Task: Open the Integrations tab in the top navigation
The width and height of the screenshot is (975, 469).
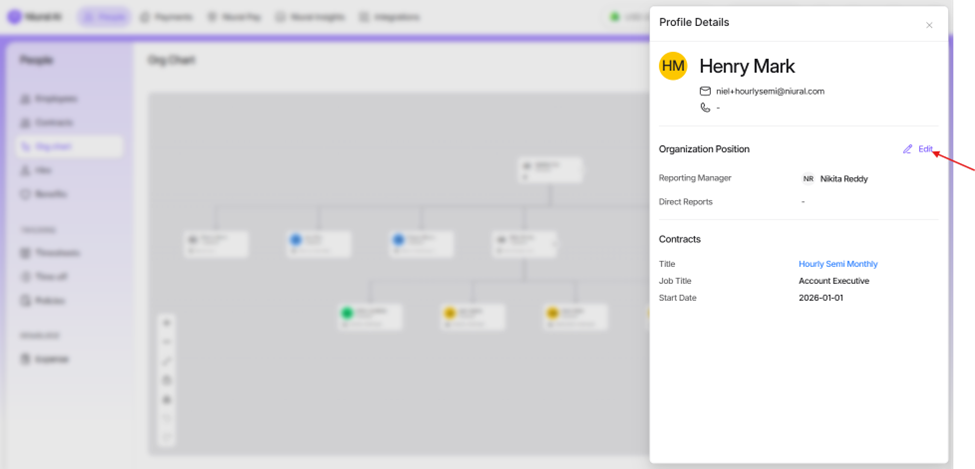Action: pyautogui.click(x=389, y=17)
